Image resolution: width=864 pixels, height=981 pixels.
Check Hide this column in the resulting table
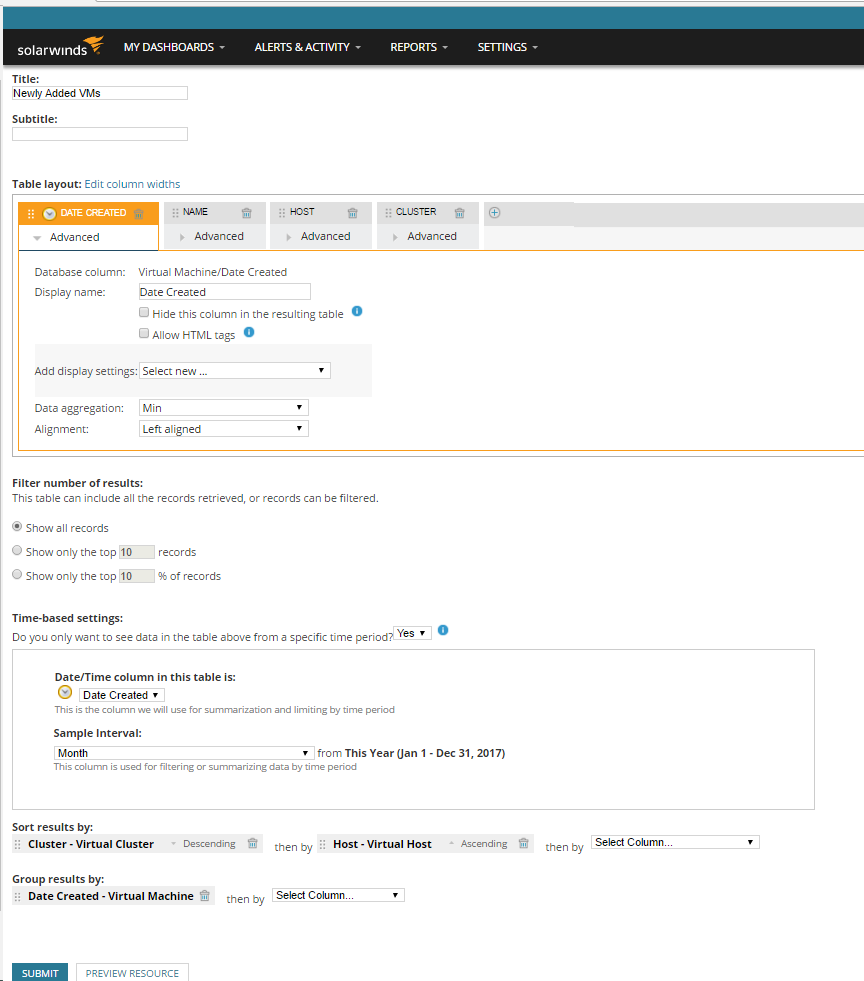pos(144,312)
